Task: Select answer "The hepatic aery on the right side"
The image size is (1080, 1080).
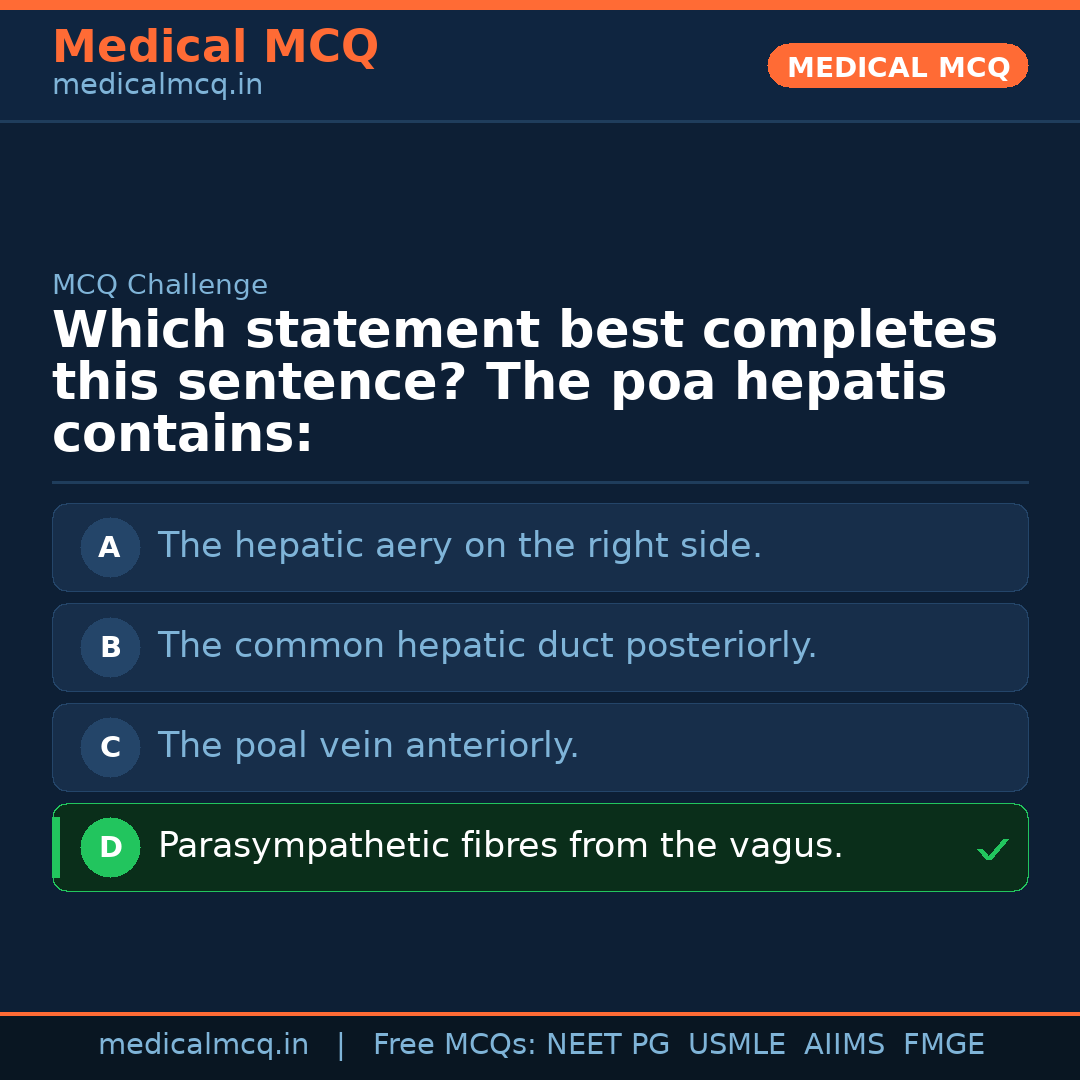Action: click(460, 546)
